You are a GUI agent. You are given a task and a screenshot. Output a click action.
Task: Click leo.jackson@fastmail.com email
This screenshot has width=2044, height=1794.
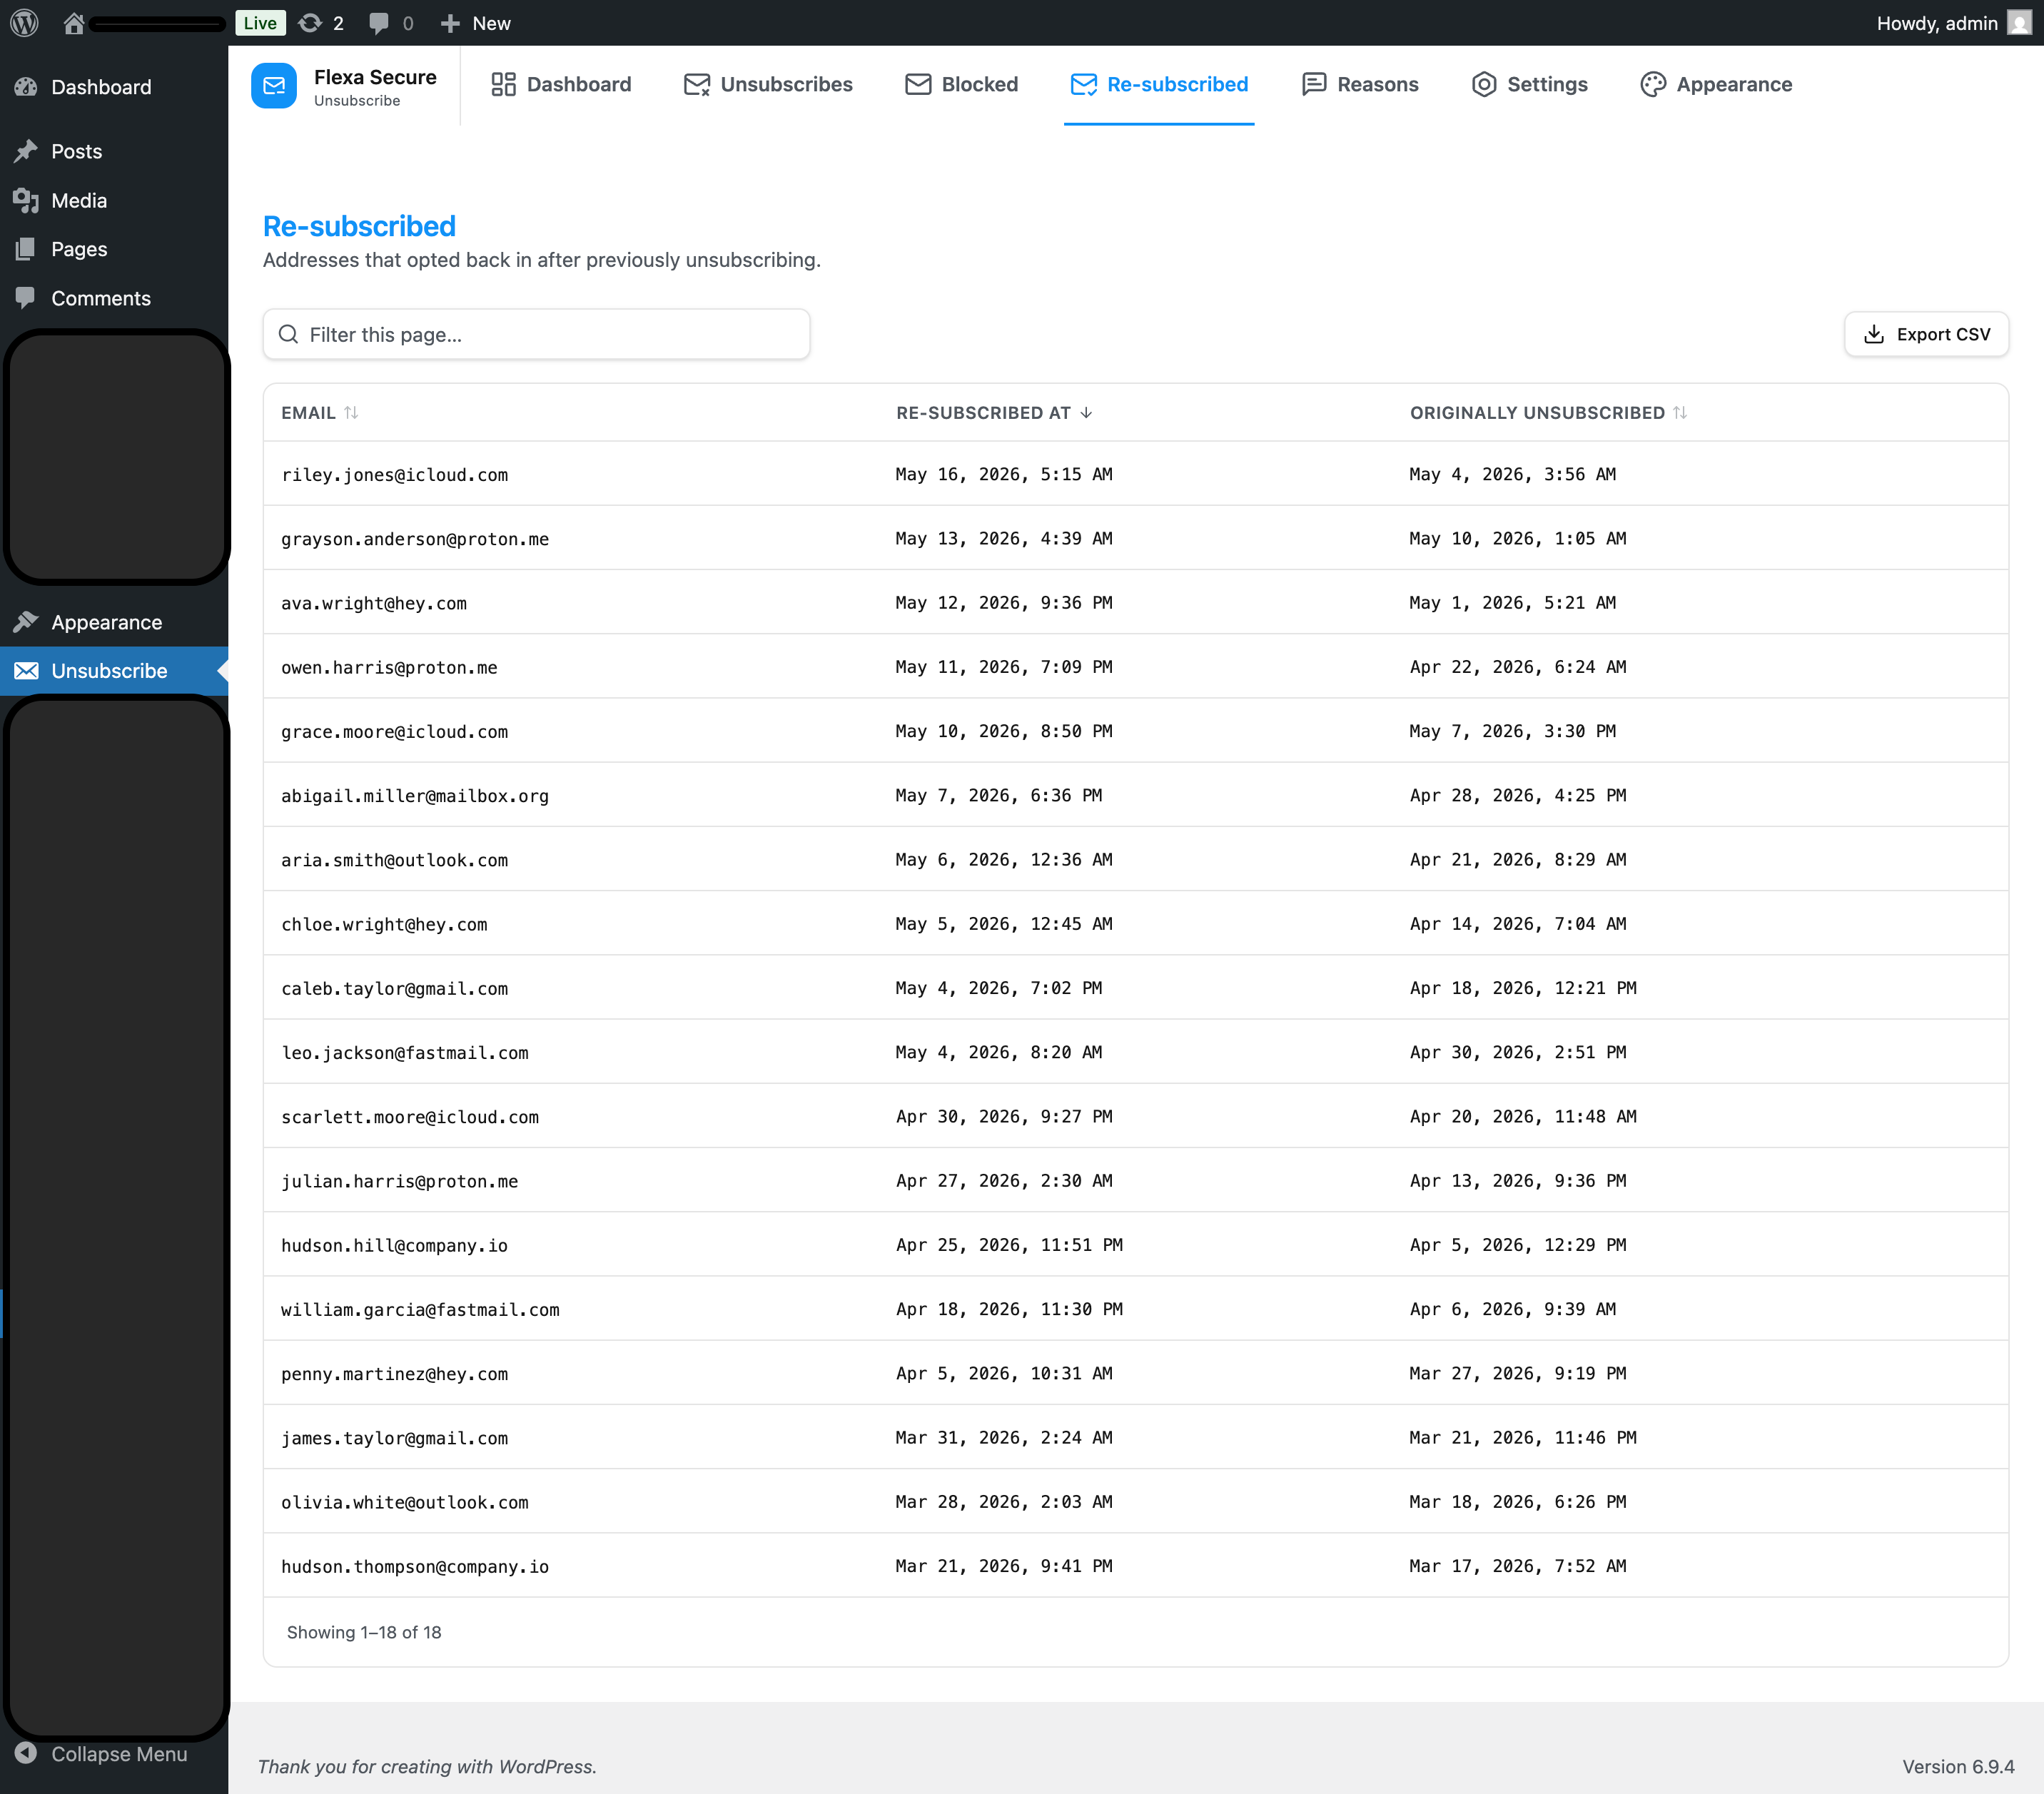click(405, 1053)
